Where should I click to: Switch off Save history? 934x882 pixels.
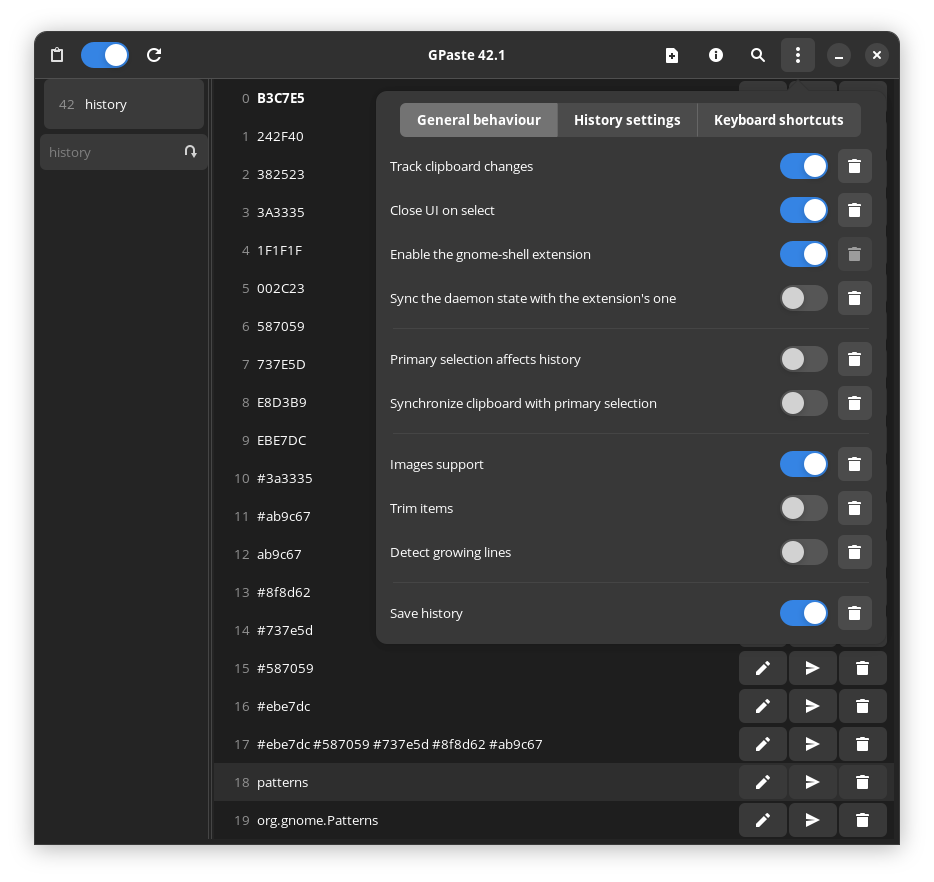coord(804,613)
